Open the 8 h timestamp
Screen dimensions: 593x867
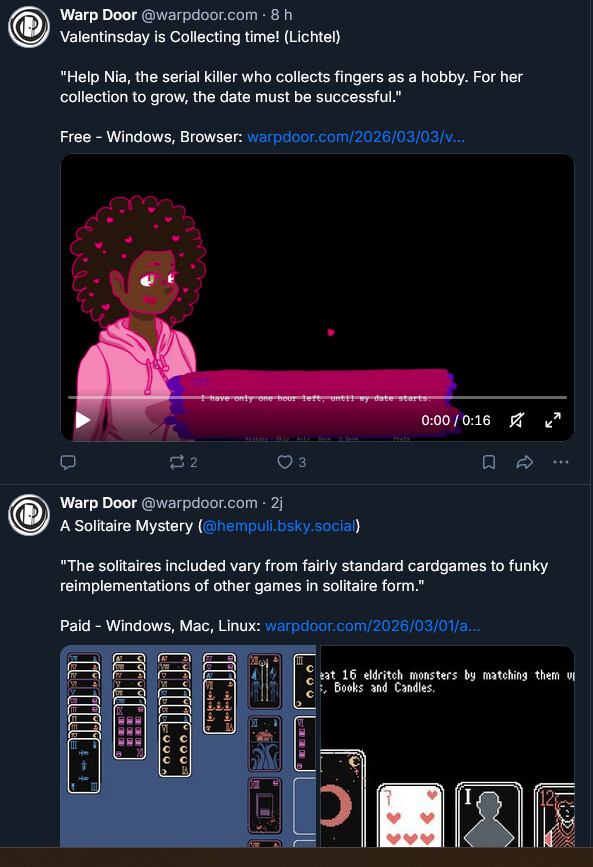[282, 15]
